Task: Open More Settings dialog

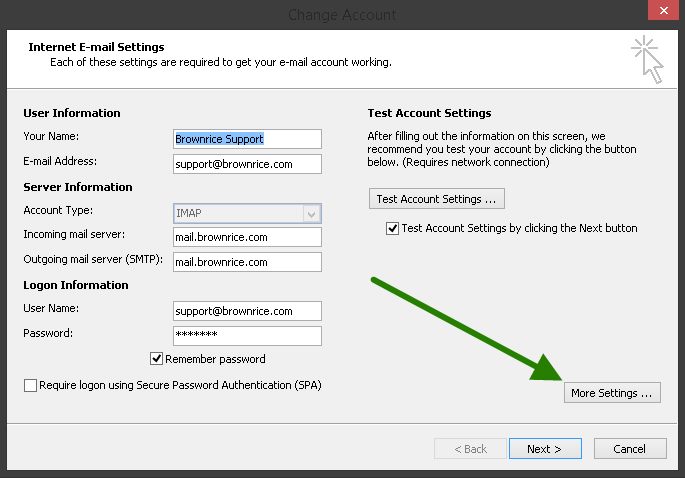Action: coord(612,393)
